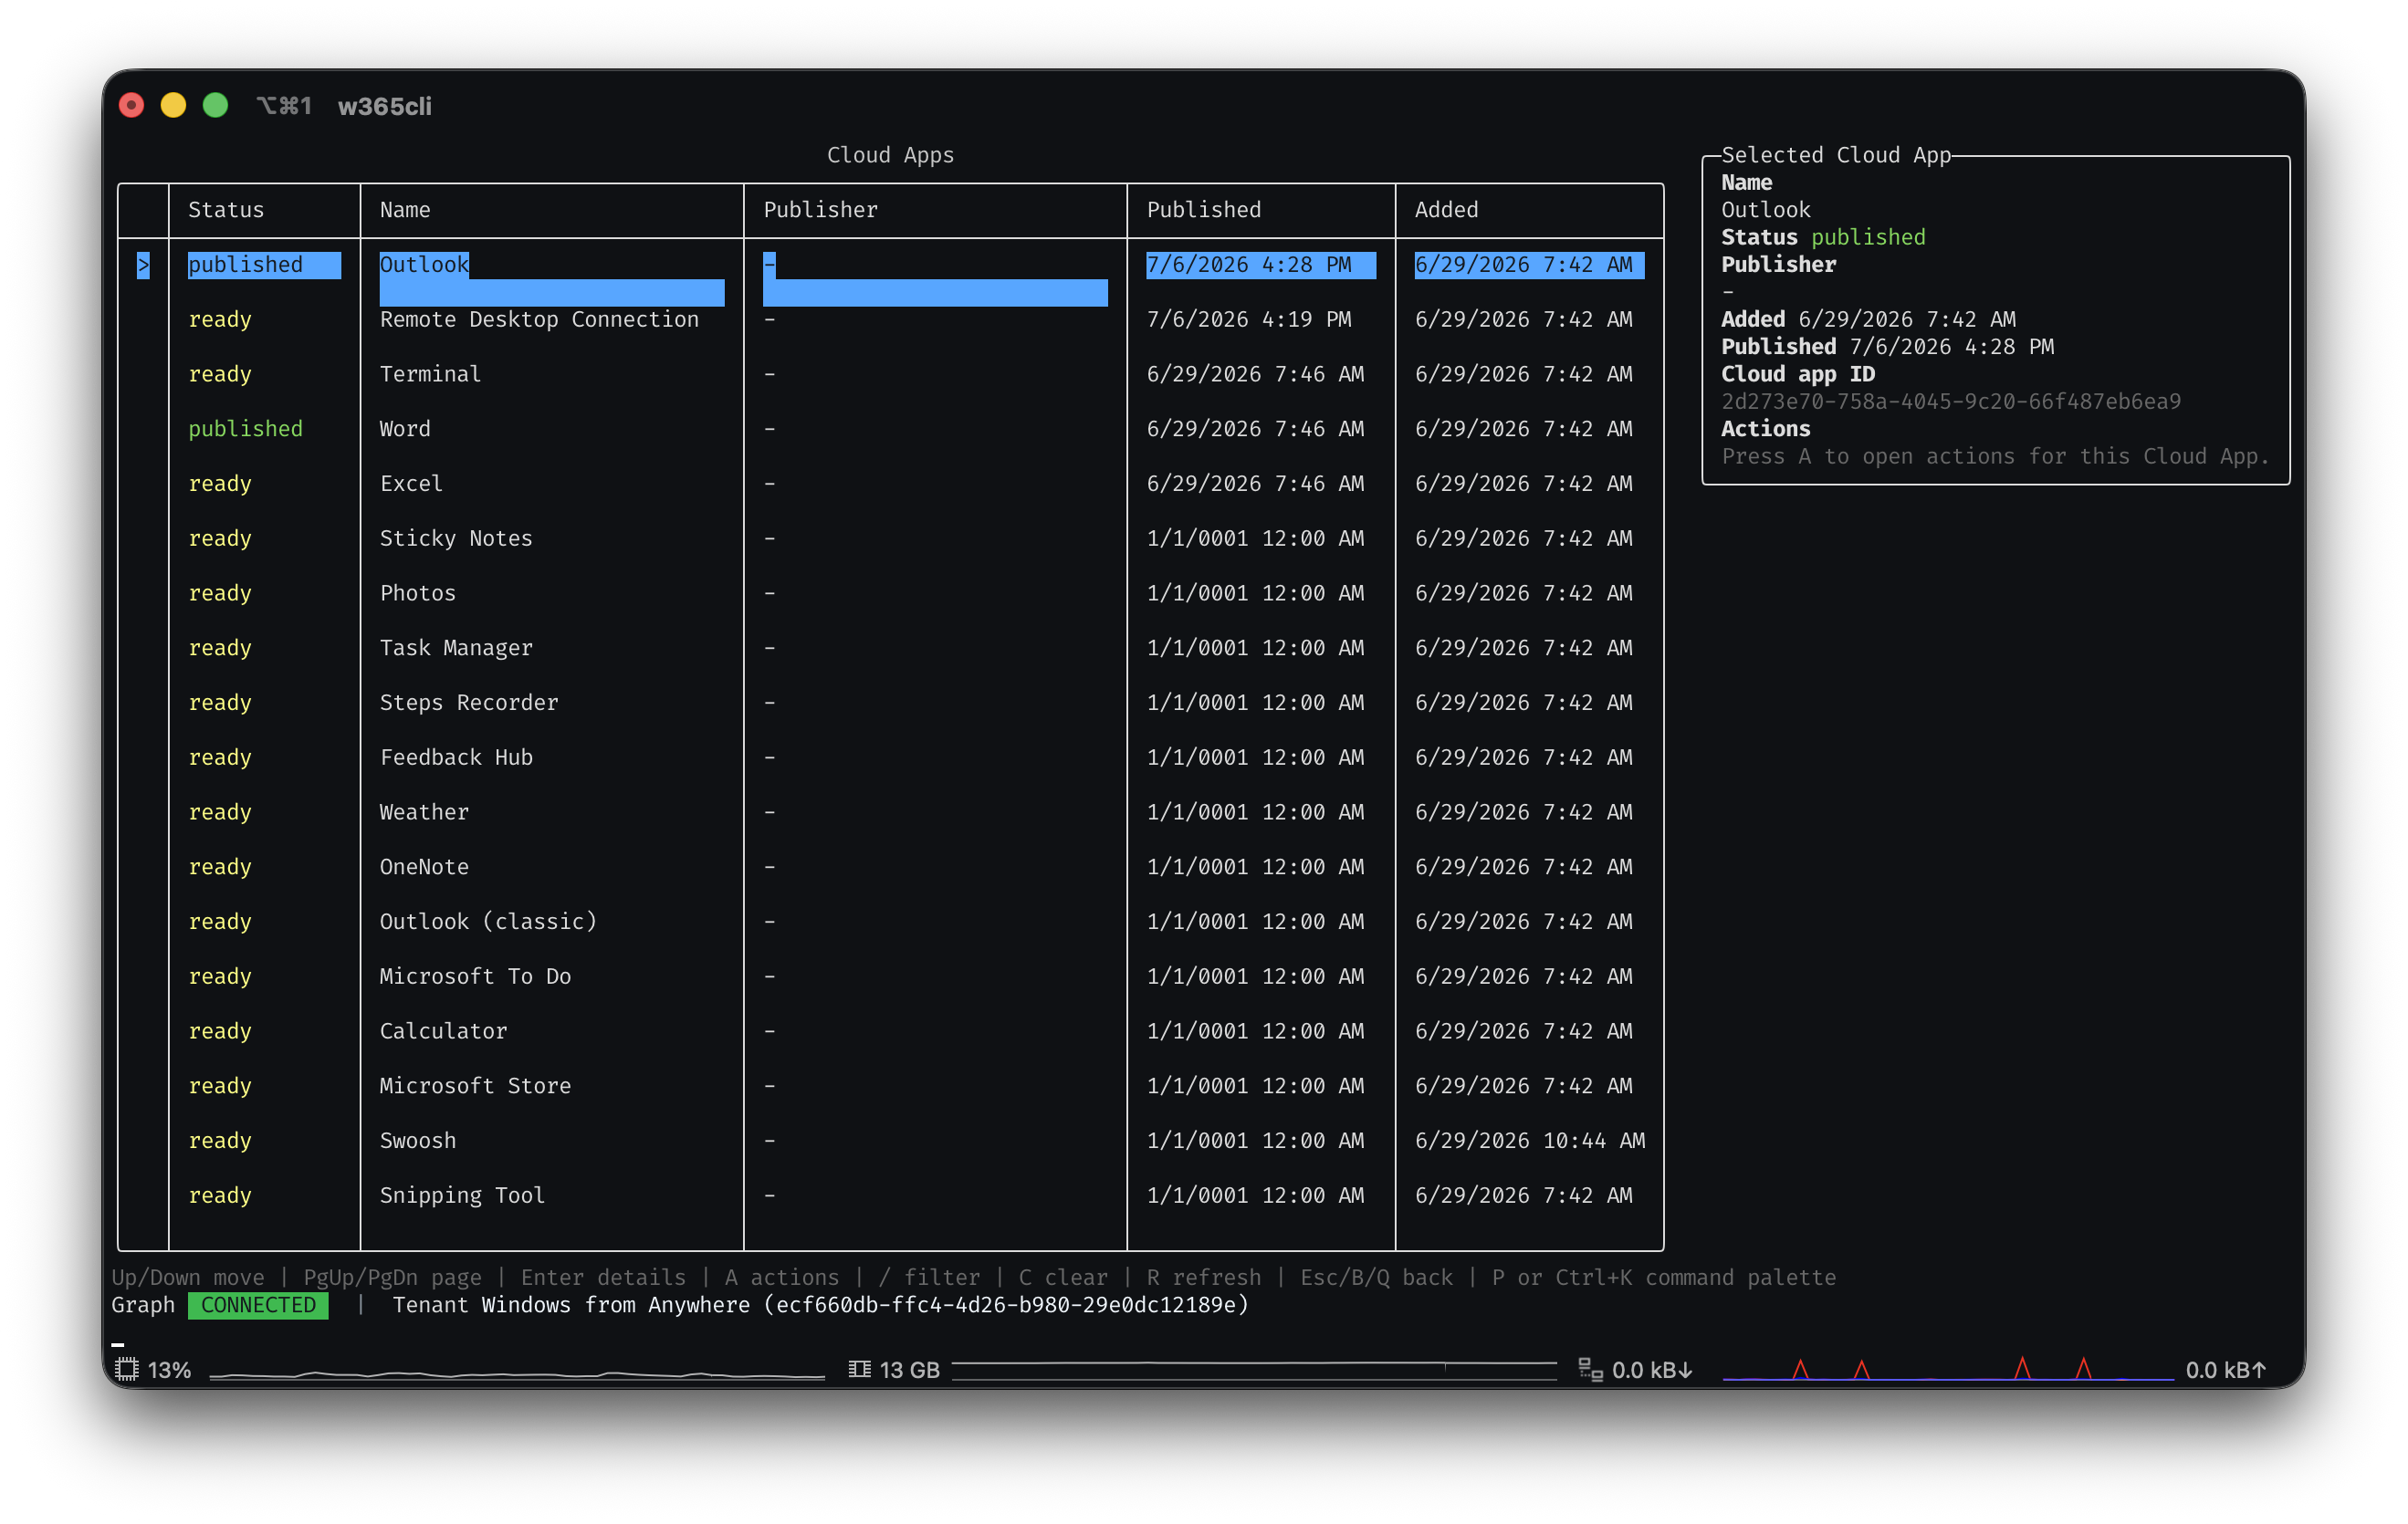Image resolution: width=2408 pixels, height=1524 pixels.
Task: Click the Published 7/6/2026 4:28 PM detail line
Action: [x=1887, y=347]
